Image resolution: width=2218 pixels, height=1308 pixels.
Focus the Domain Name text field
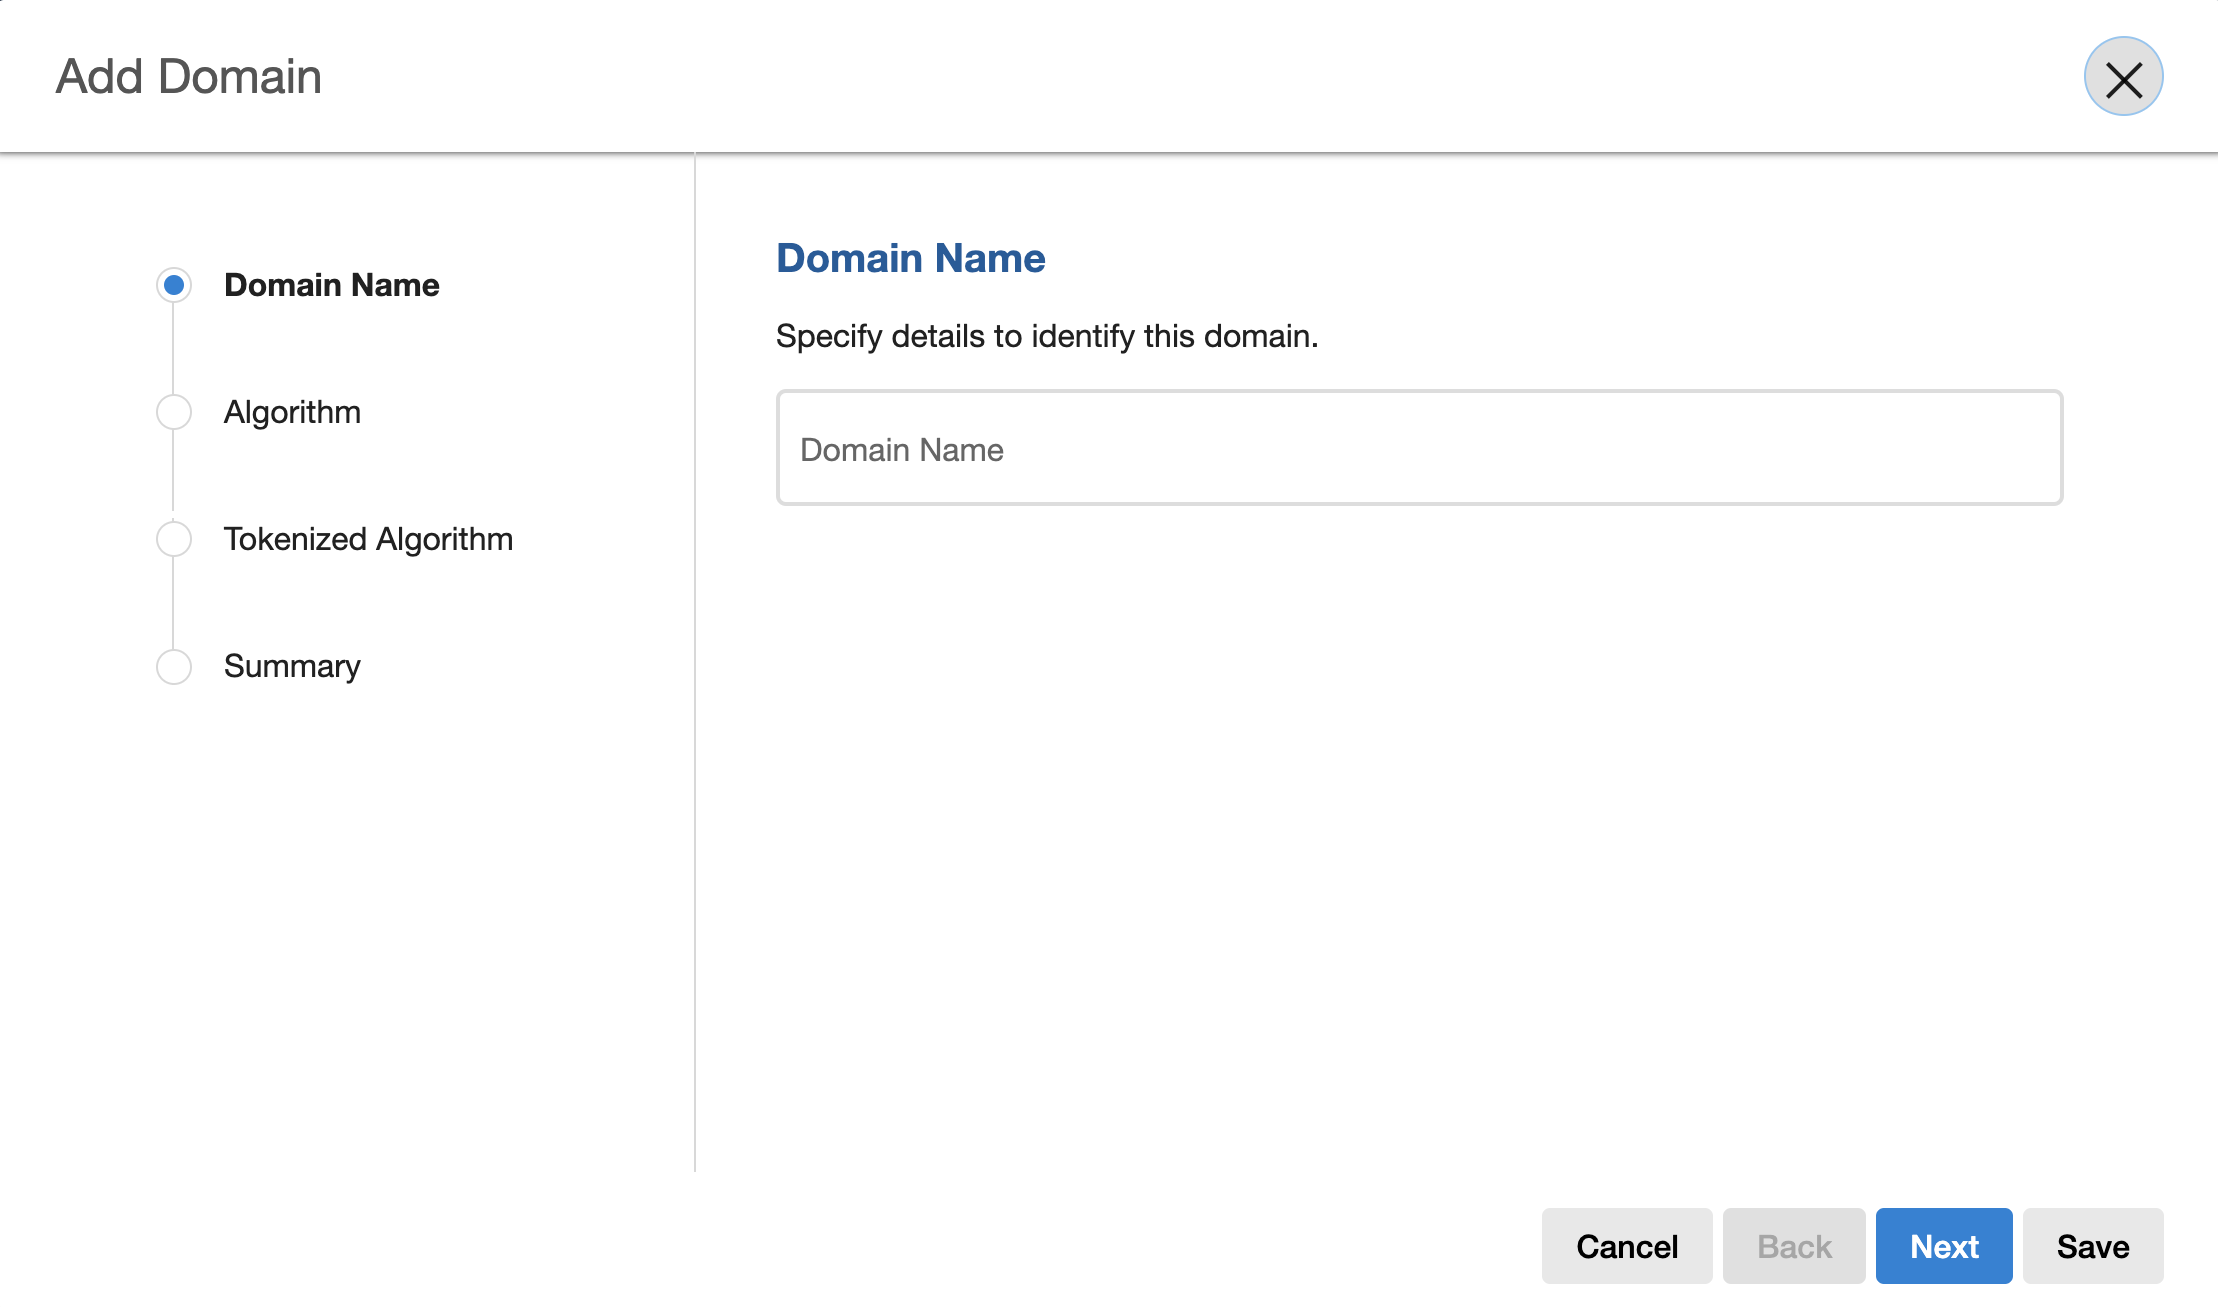[1419, 448]
